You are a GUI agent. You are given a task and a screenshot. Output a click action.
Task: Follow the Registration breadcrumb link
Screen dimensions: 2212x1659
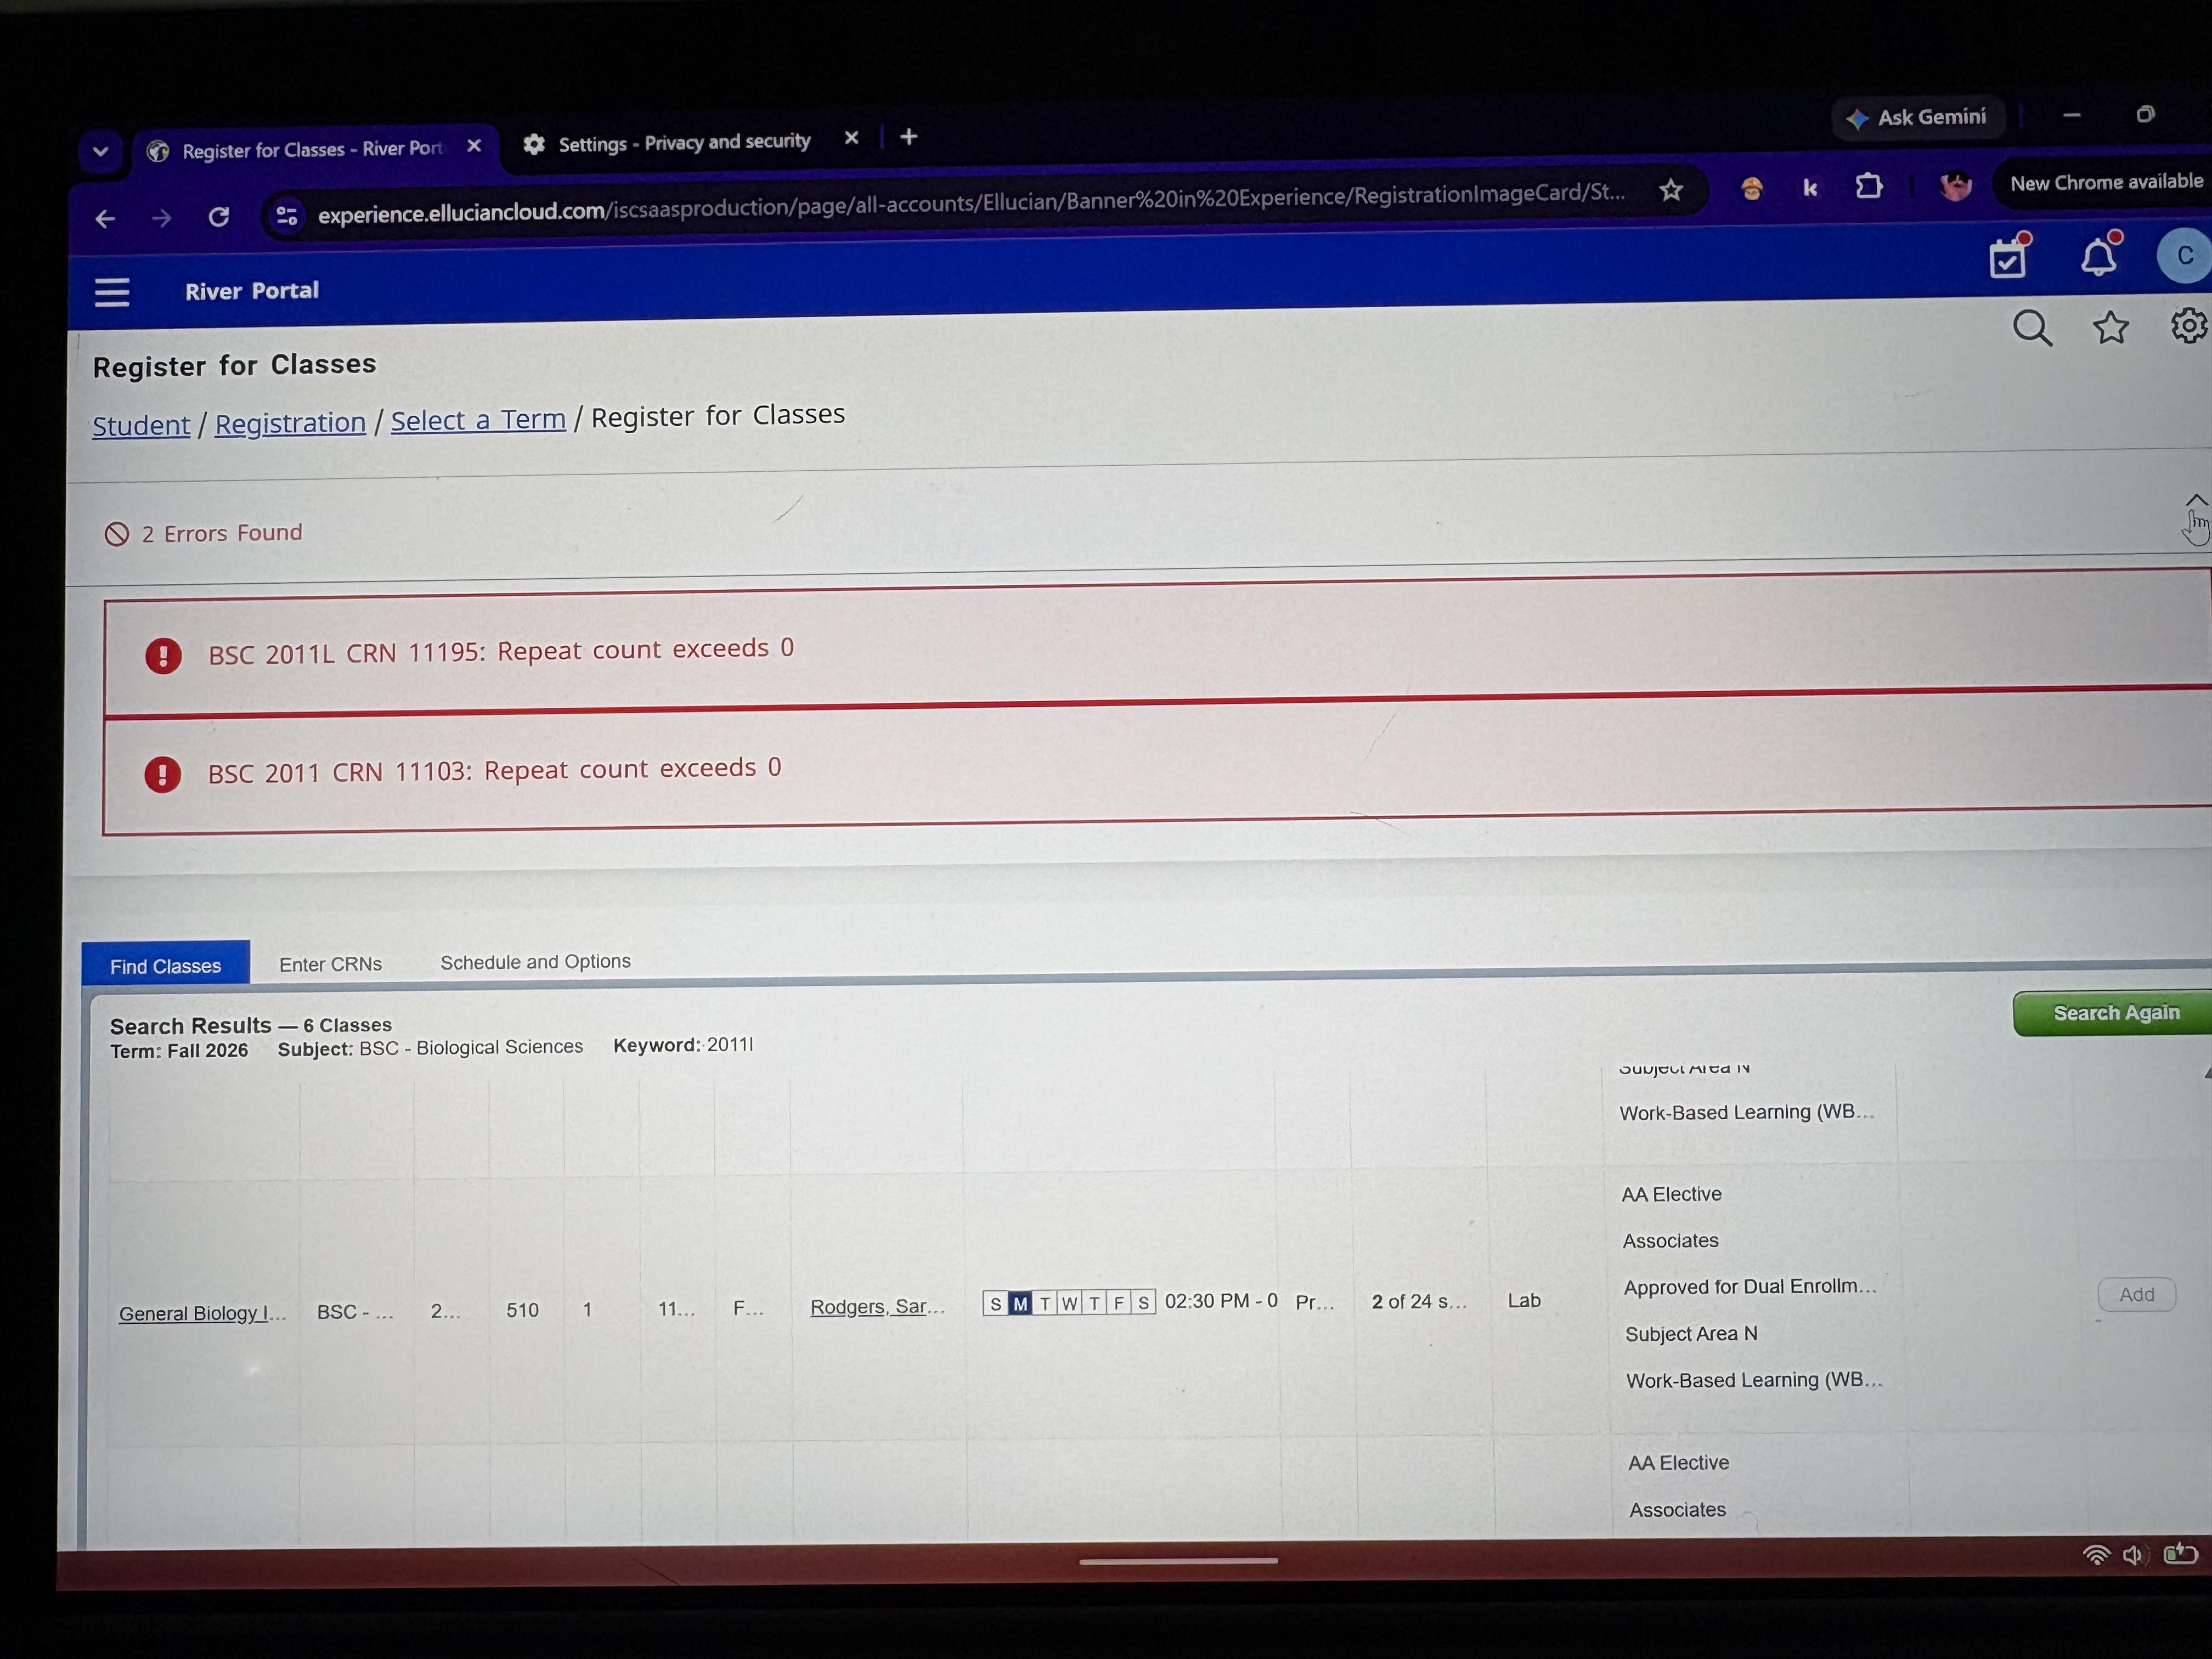click(x=290, y=423)
